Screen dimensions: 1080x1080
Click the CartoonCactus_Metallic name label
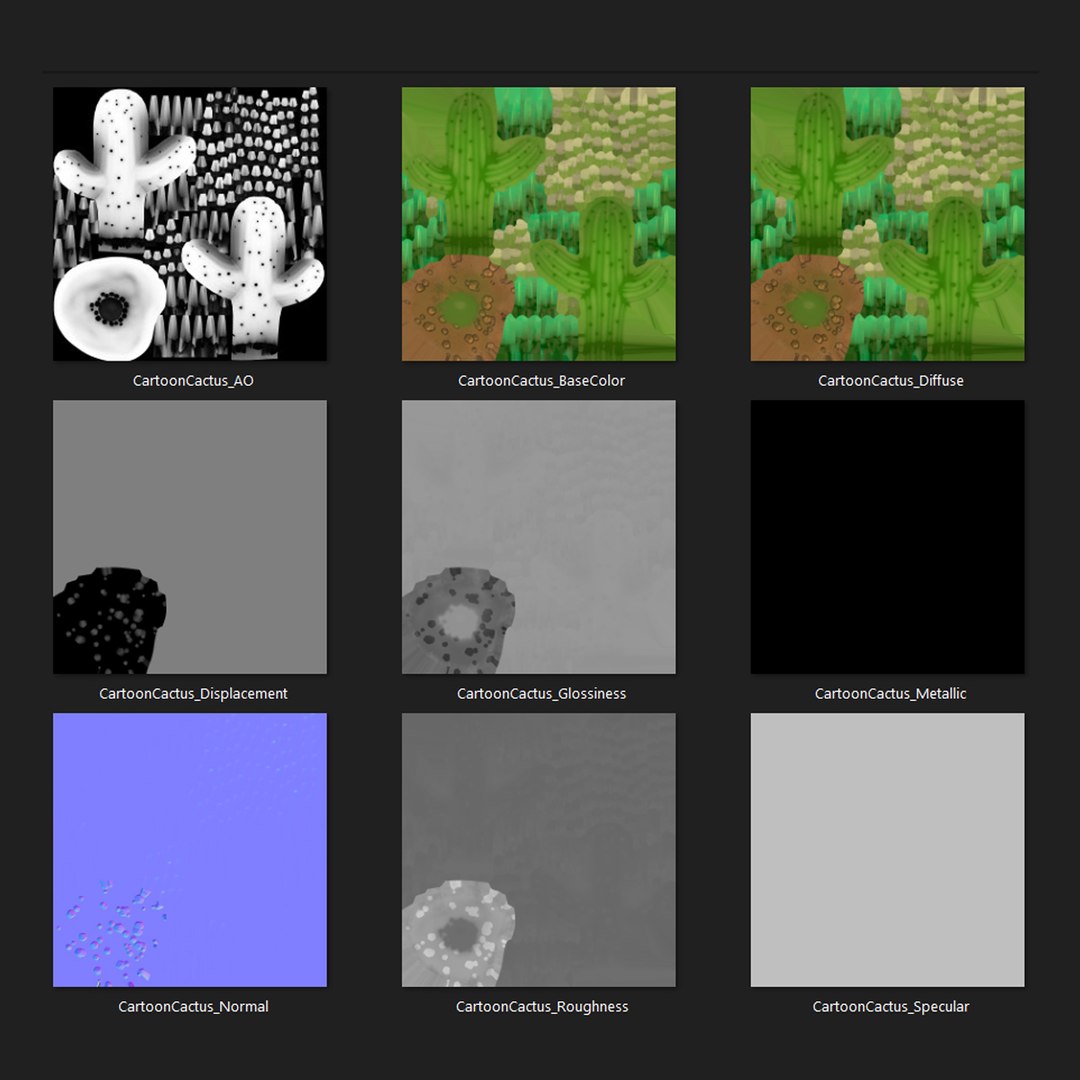pos(891,694)
